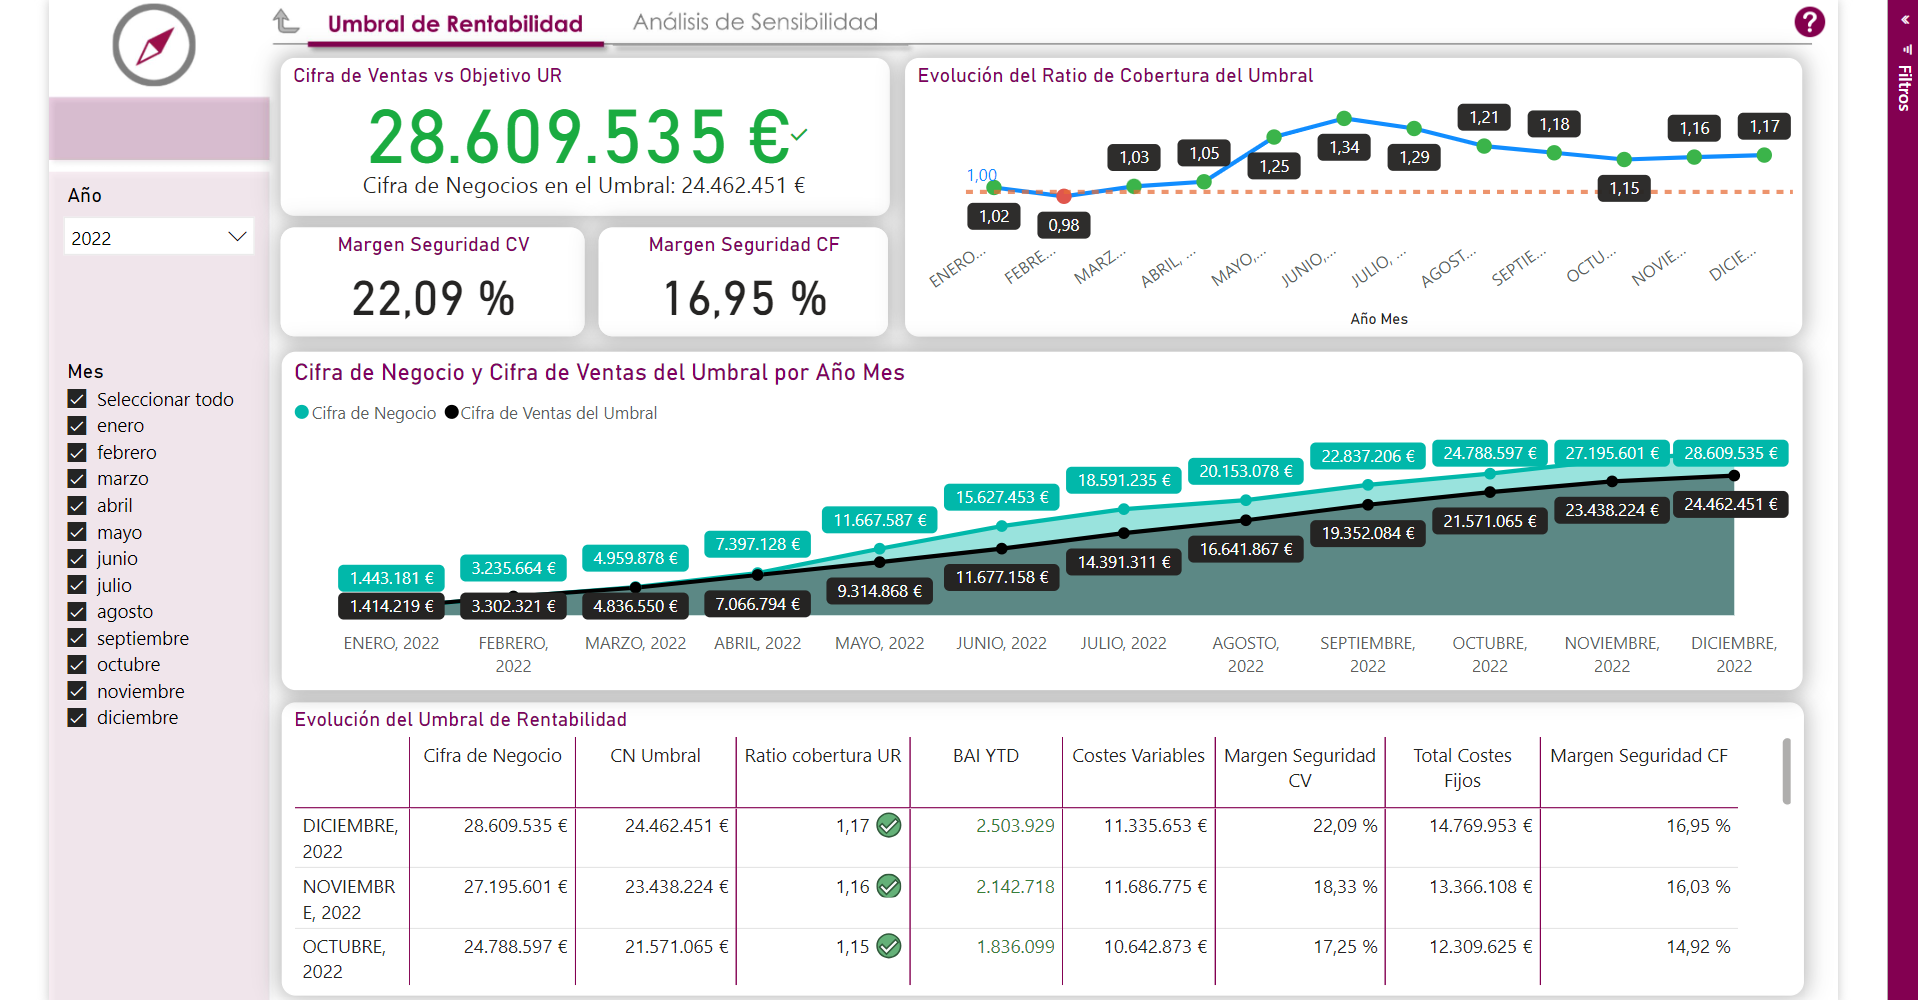Image resolution: width=1918 pixels, height=1000 pixels.
Task: Toggle the Seleccionar todo checkbox
Action: [77, 399]
